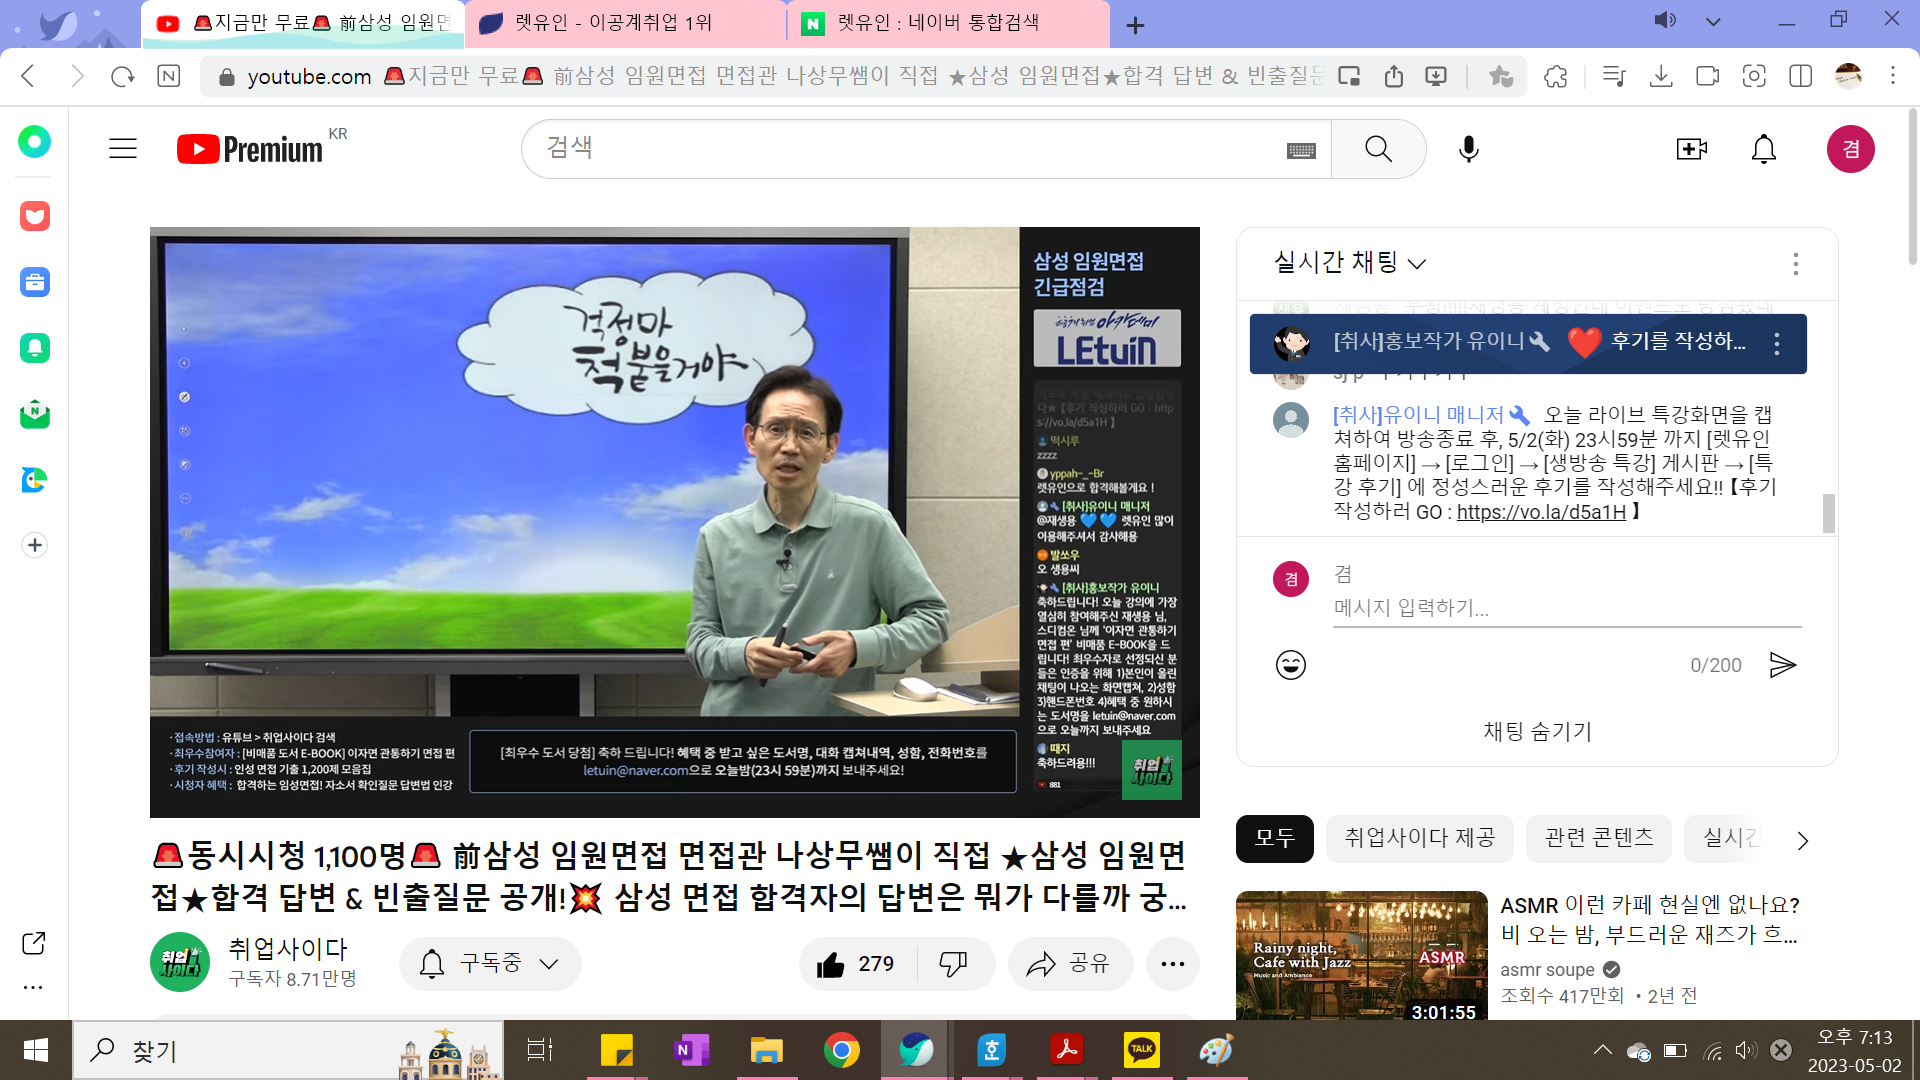1920x1080 pixels.
Task: Open browser extensions puzzle icon
Action: tap(1556, 76)
